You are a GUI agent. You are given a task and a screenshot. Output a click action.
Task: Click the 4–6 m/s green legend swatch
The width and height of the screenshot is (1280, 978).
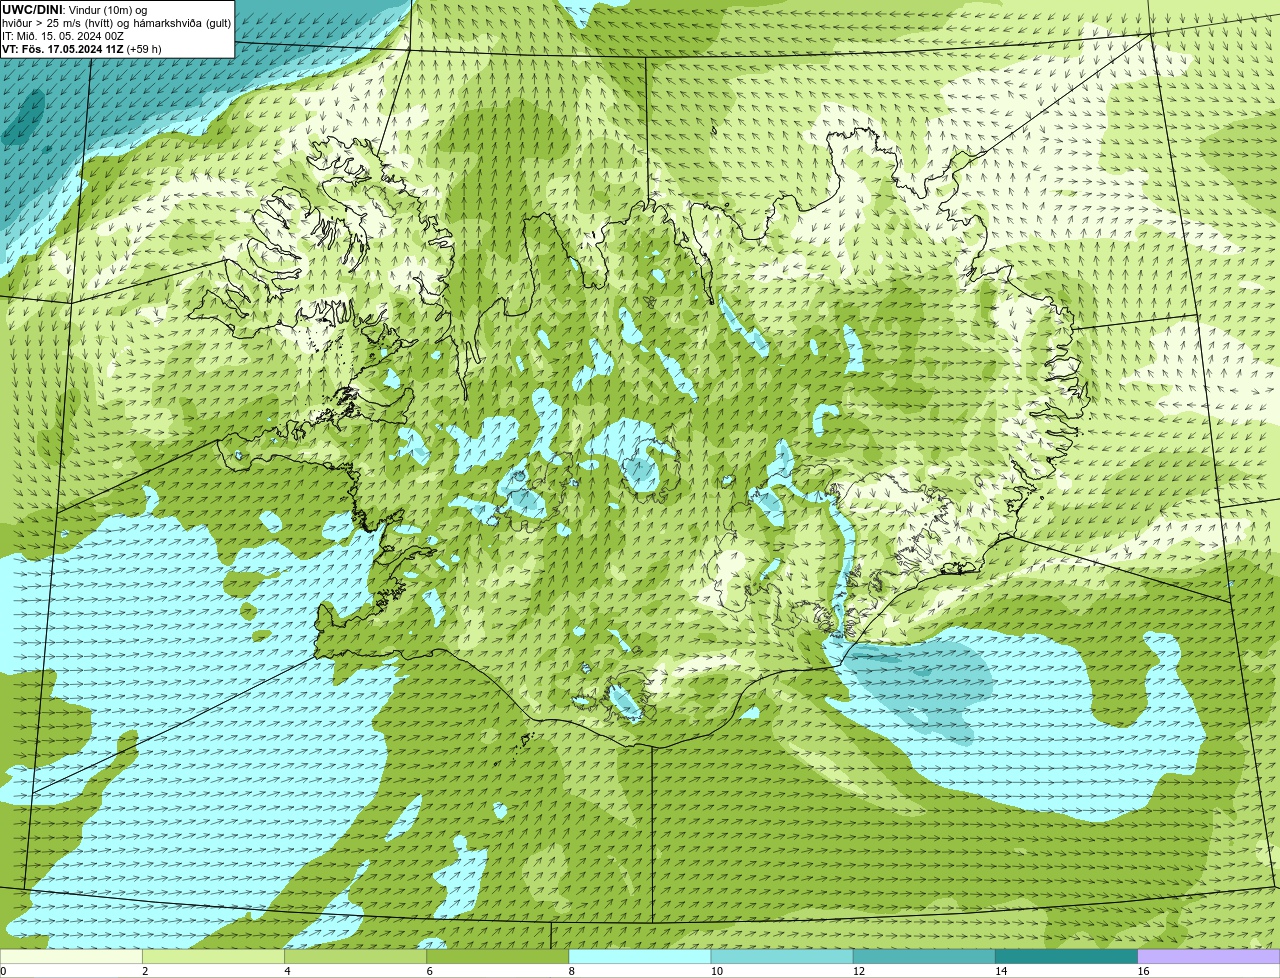[x=355, y=956]
